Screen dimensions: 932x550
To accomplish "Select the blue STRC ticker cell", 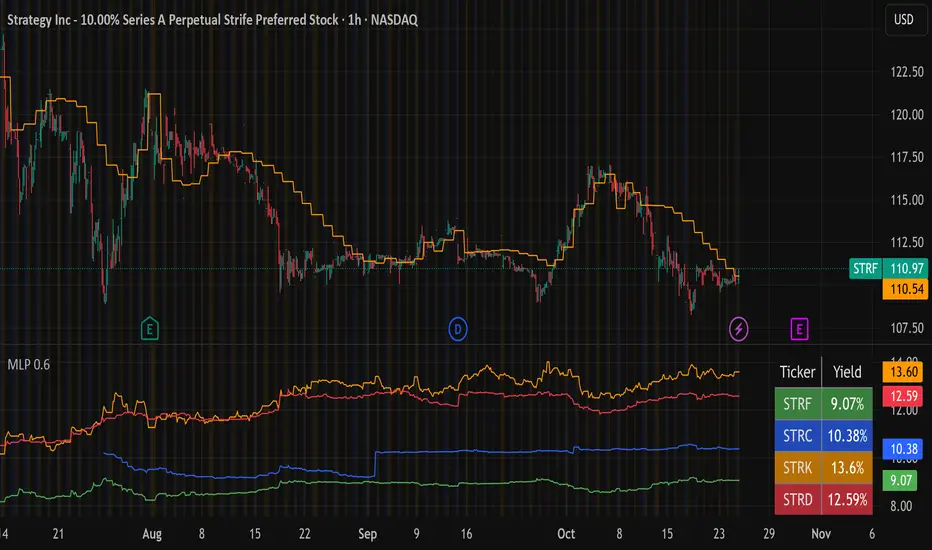I will point(798,436).
